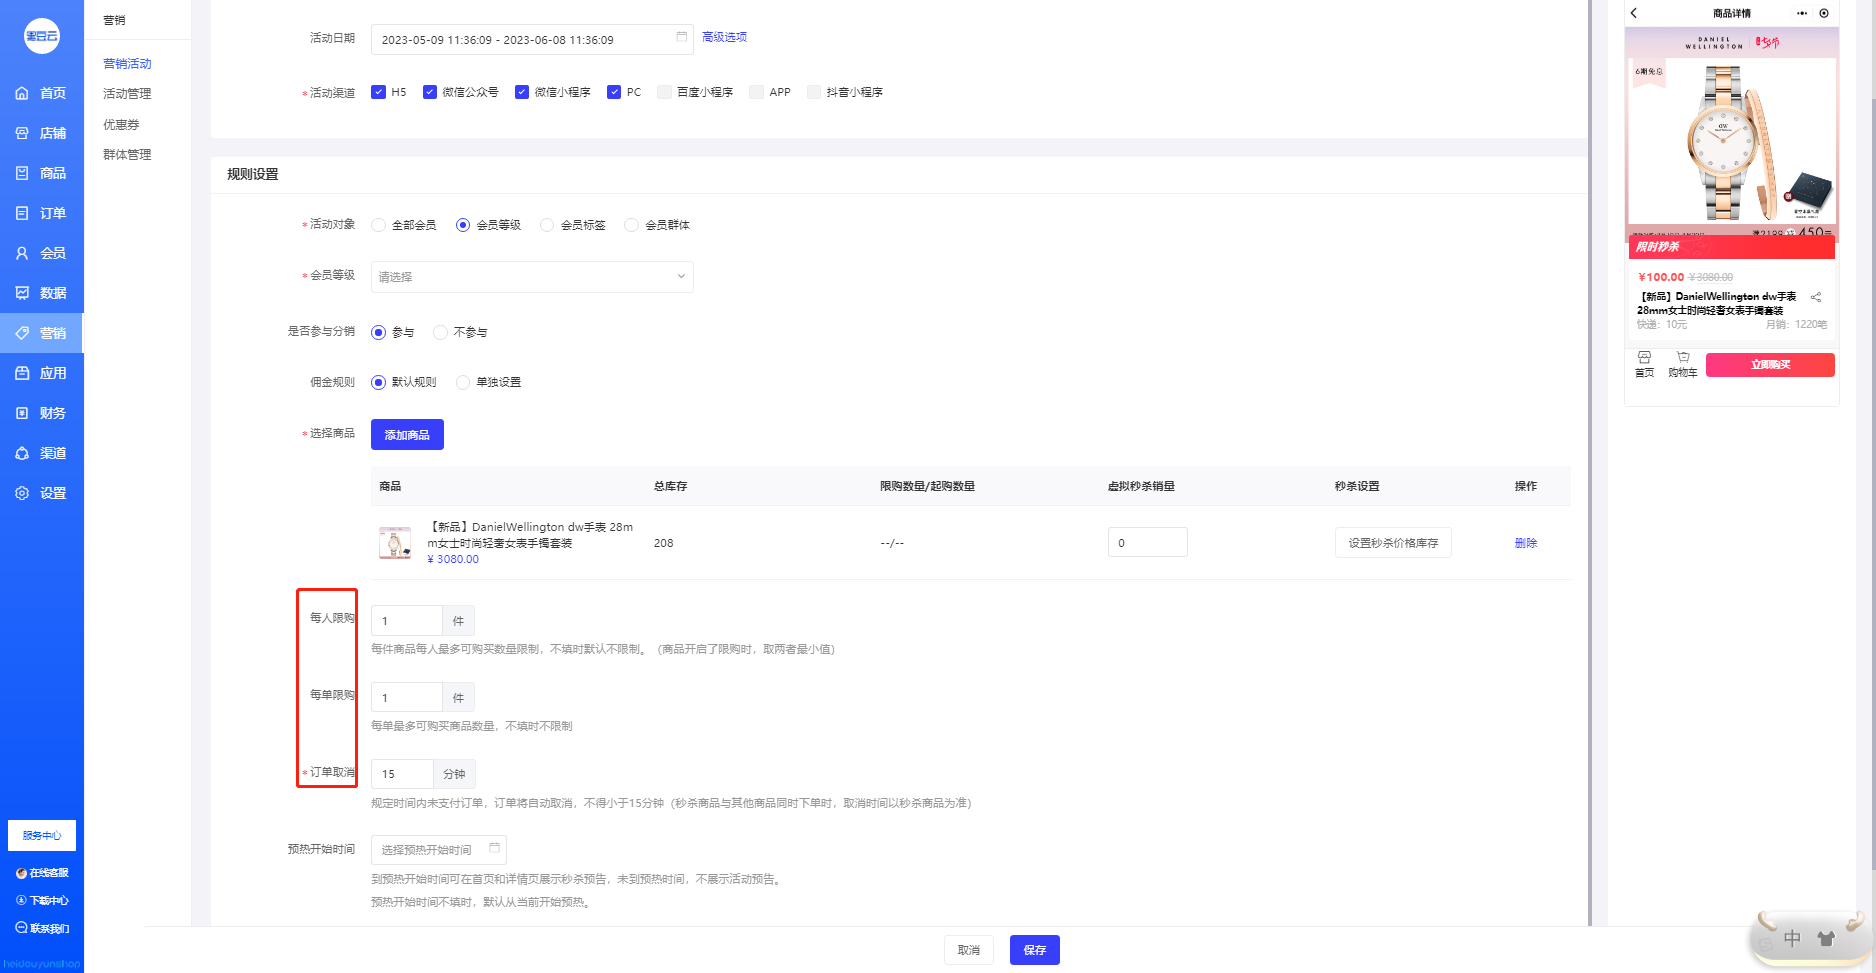Open 优惠券 submenu item
The height and width of the screenshot is (973, 1876).
pyautogui.click(x=121, y=125)
